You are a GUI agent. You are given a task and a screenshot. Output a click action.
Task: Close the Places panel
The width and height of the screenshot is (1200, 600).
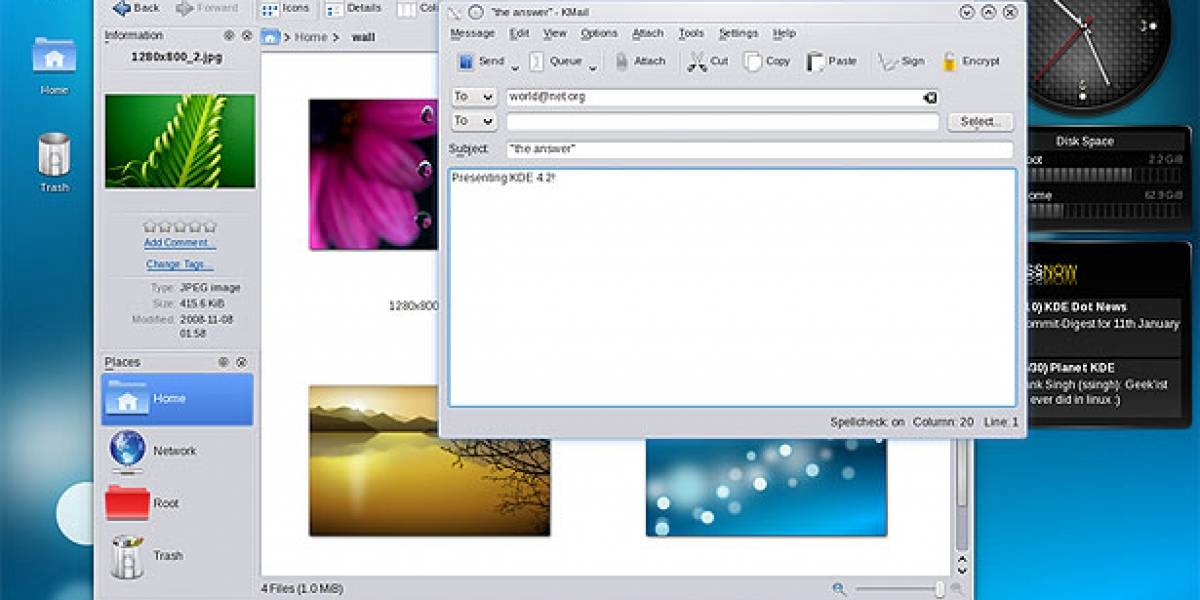click(243, 362)
